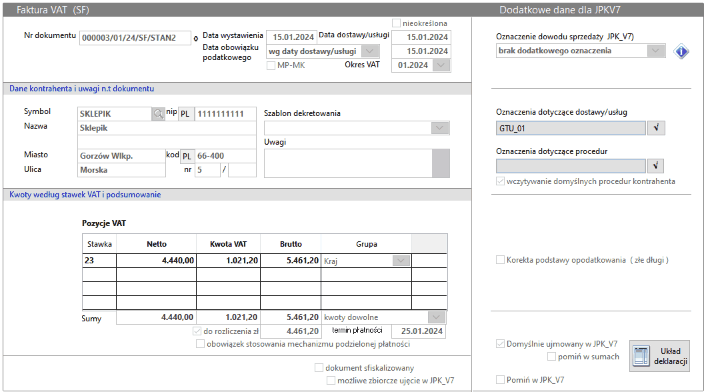The image size is (706, 392).
Task: Enable obowiązek stosowania mechanizmu podzielonej płatności
Action: (x=200, y=344)
